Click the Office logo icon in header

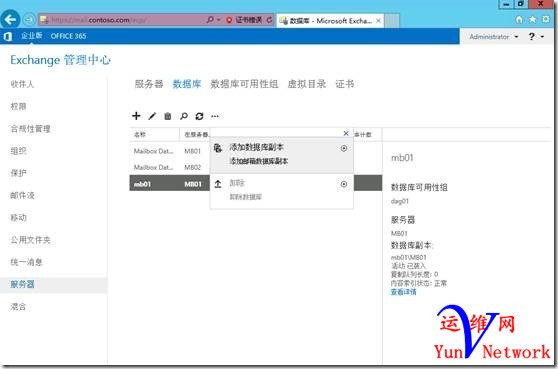(8, 36)
